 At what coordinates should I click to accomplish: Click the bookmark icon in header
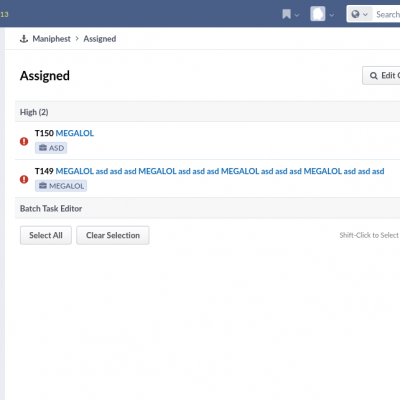tap(286, 14)
